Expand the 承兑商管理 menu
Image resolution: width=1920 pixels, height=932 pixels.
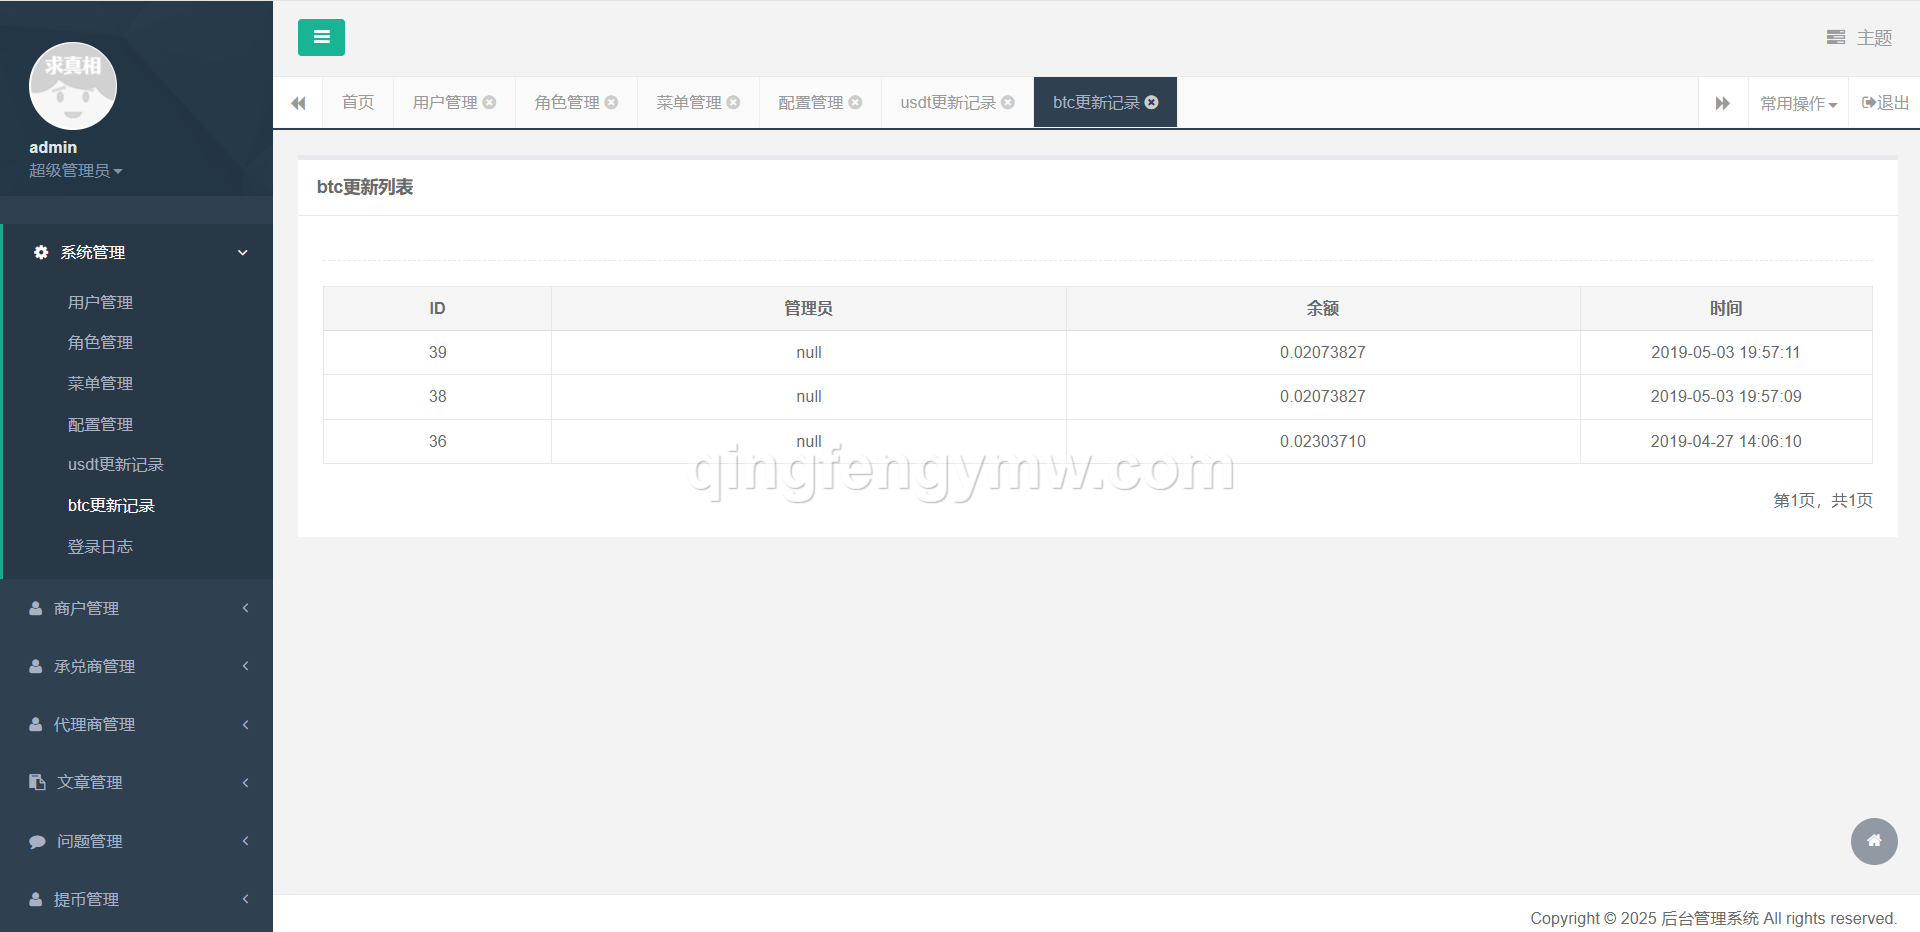(x=136, y=666)
